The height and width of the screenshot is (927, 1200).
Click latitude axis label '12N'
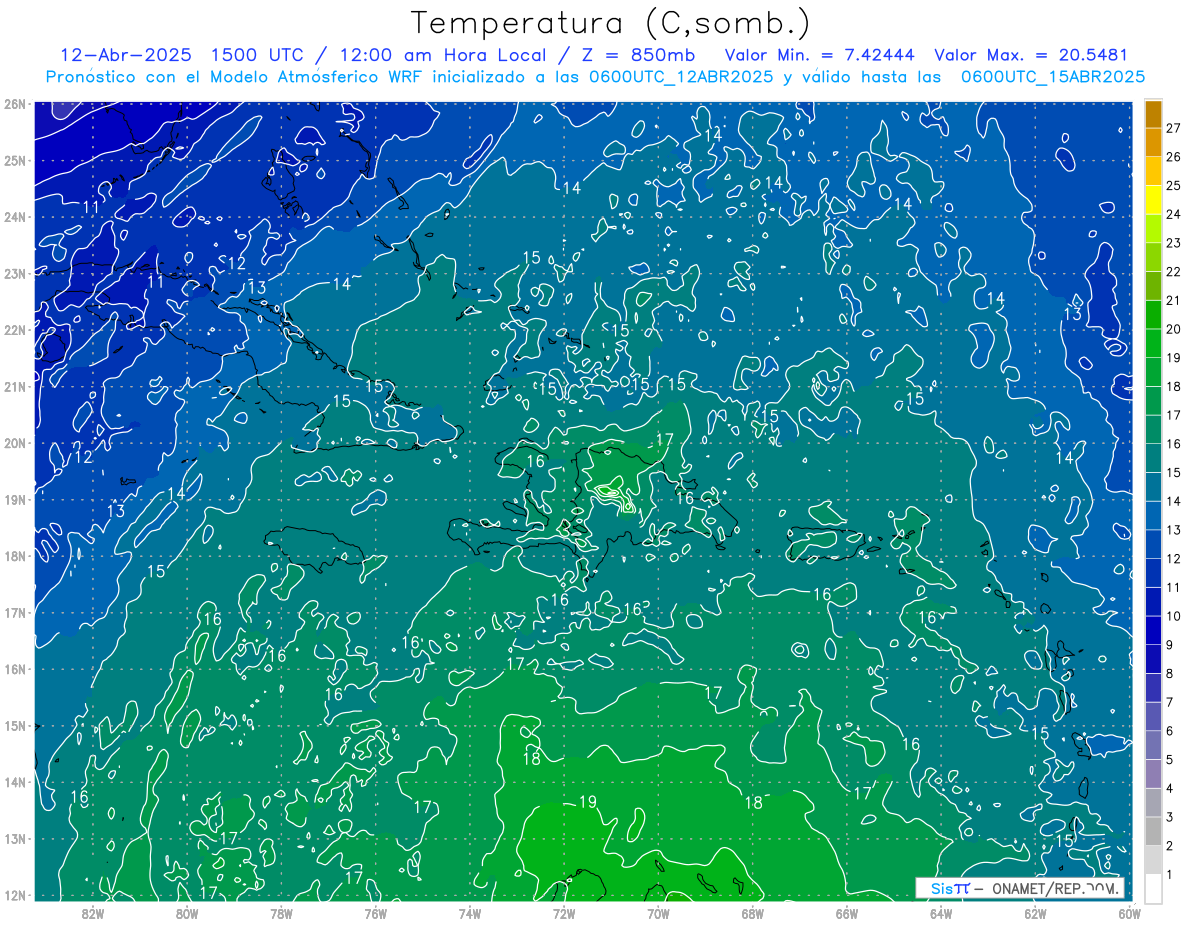point(15,895)
